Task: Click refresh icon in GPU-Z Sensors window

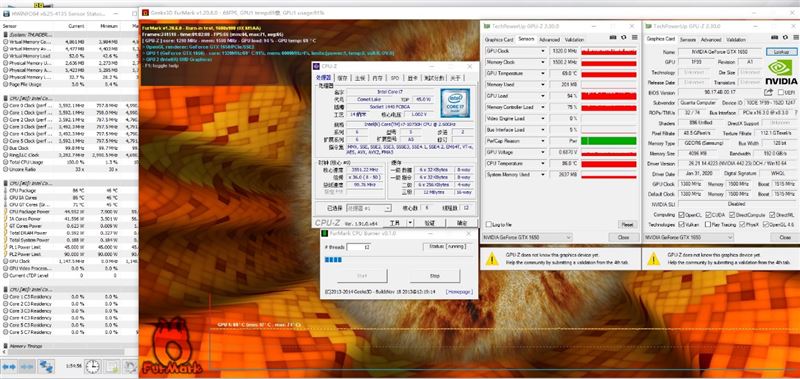Action: 623,38
